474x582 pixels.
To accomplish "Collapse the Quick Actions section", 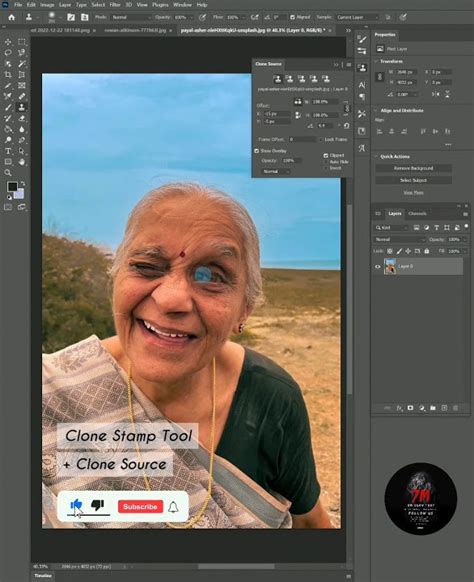I will pyautogui.click(x=376, y=157).
